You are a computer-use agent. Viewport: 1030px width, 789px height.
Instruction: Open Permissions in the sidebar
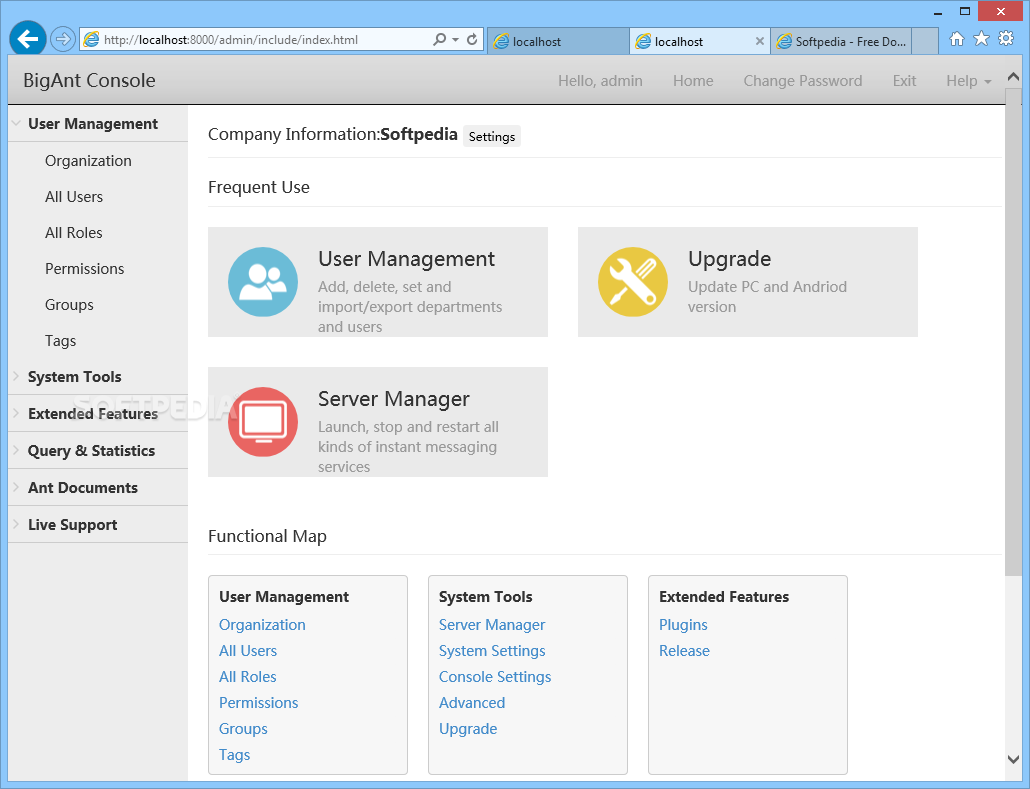coord(84,269)
